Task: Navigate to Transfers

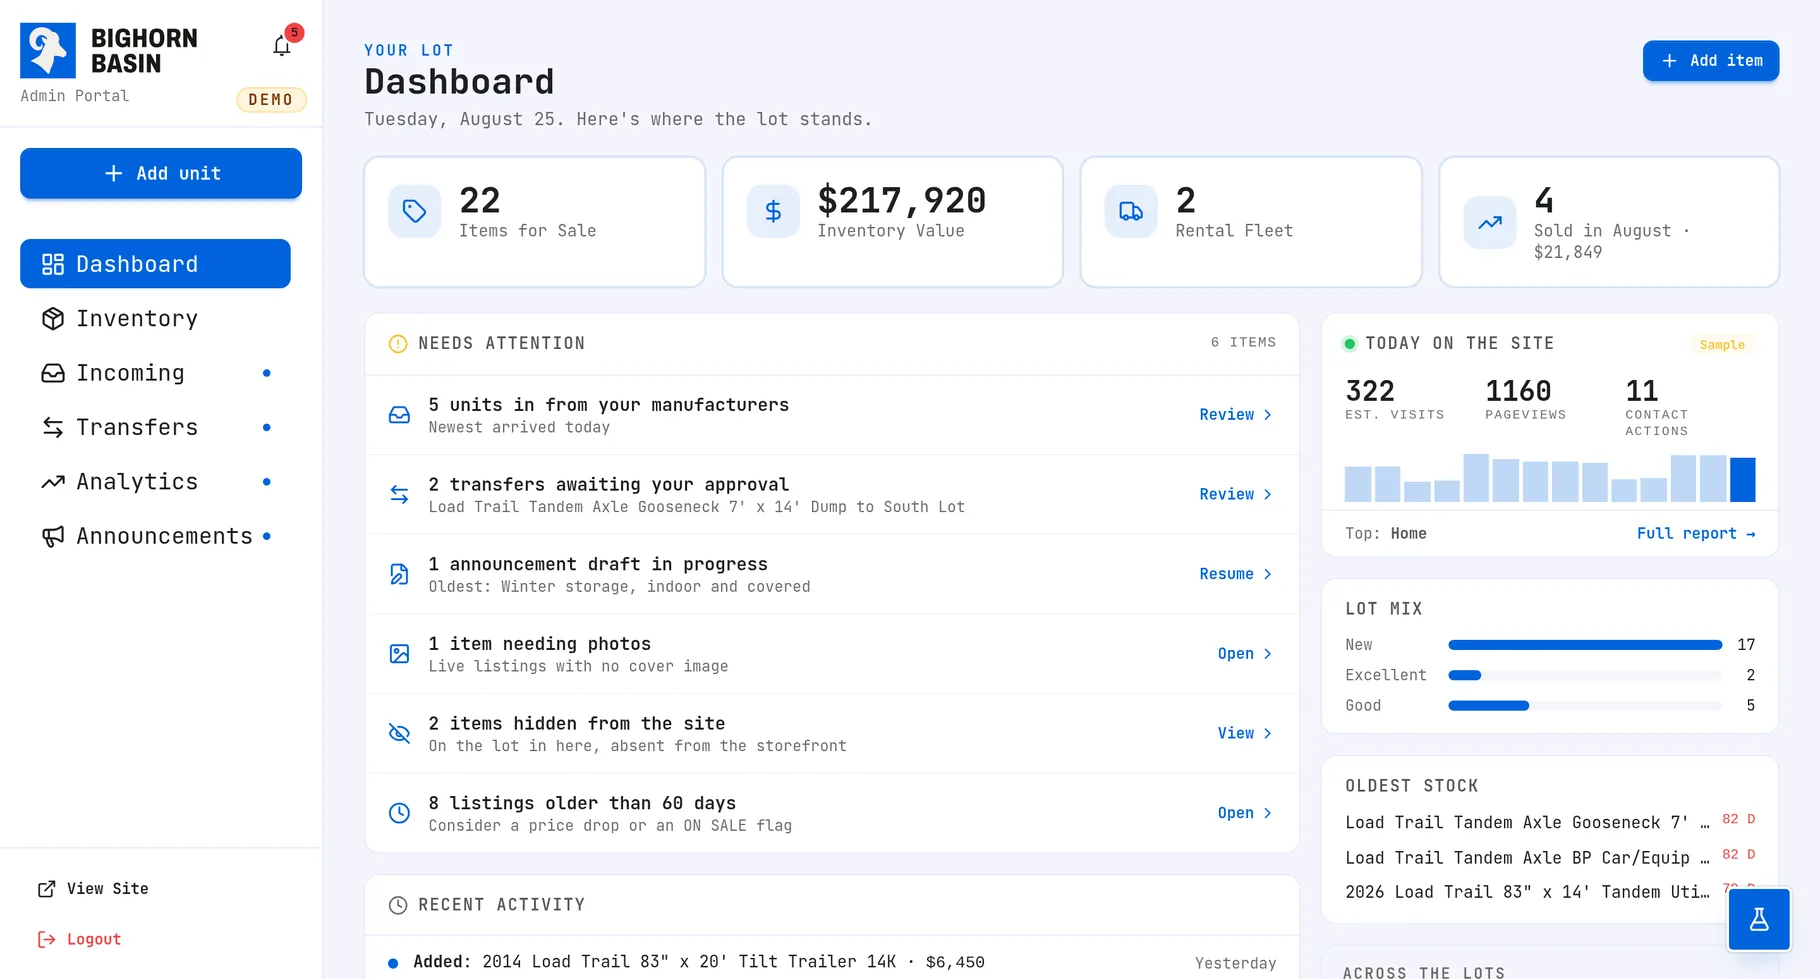Action: (155, 427)
